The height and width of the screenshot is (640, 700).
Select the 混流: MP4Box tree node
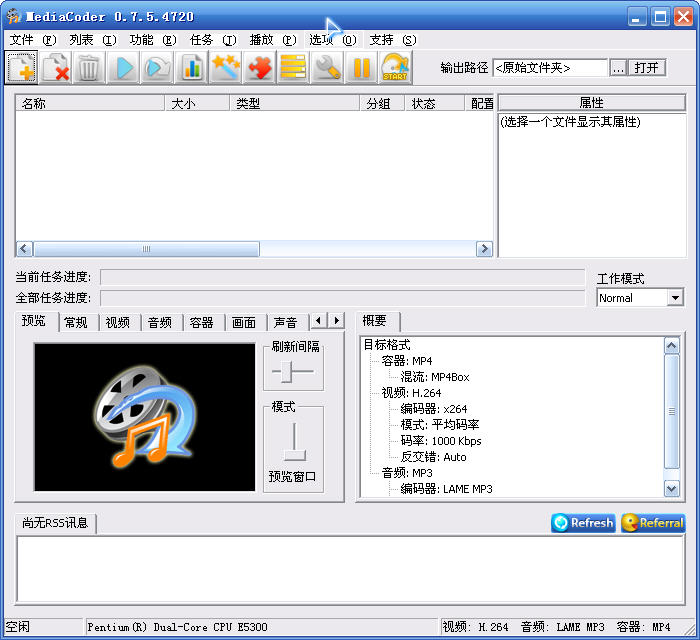tap(435, 377)
